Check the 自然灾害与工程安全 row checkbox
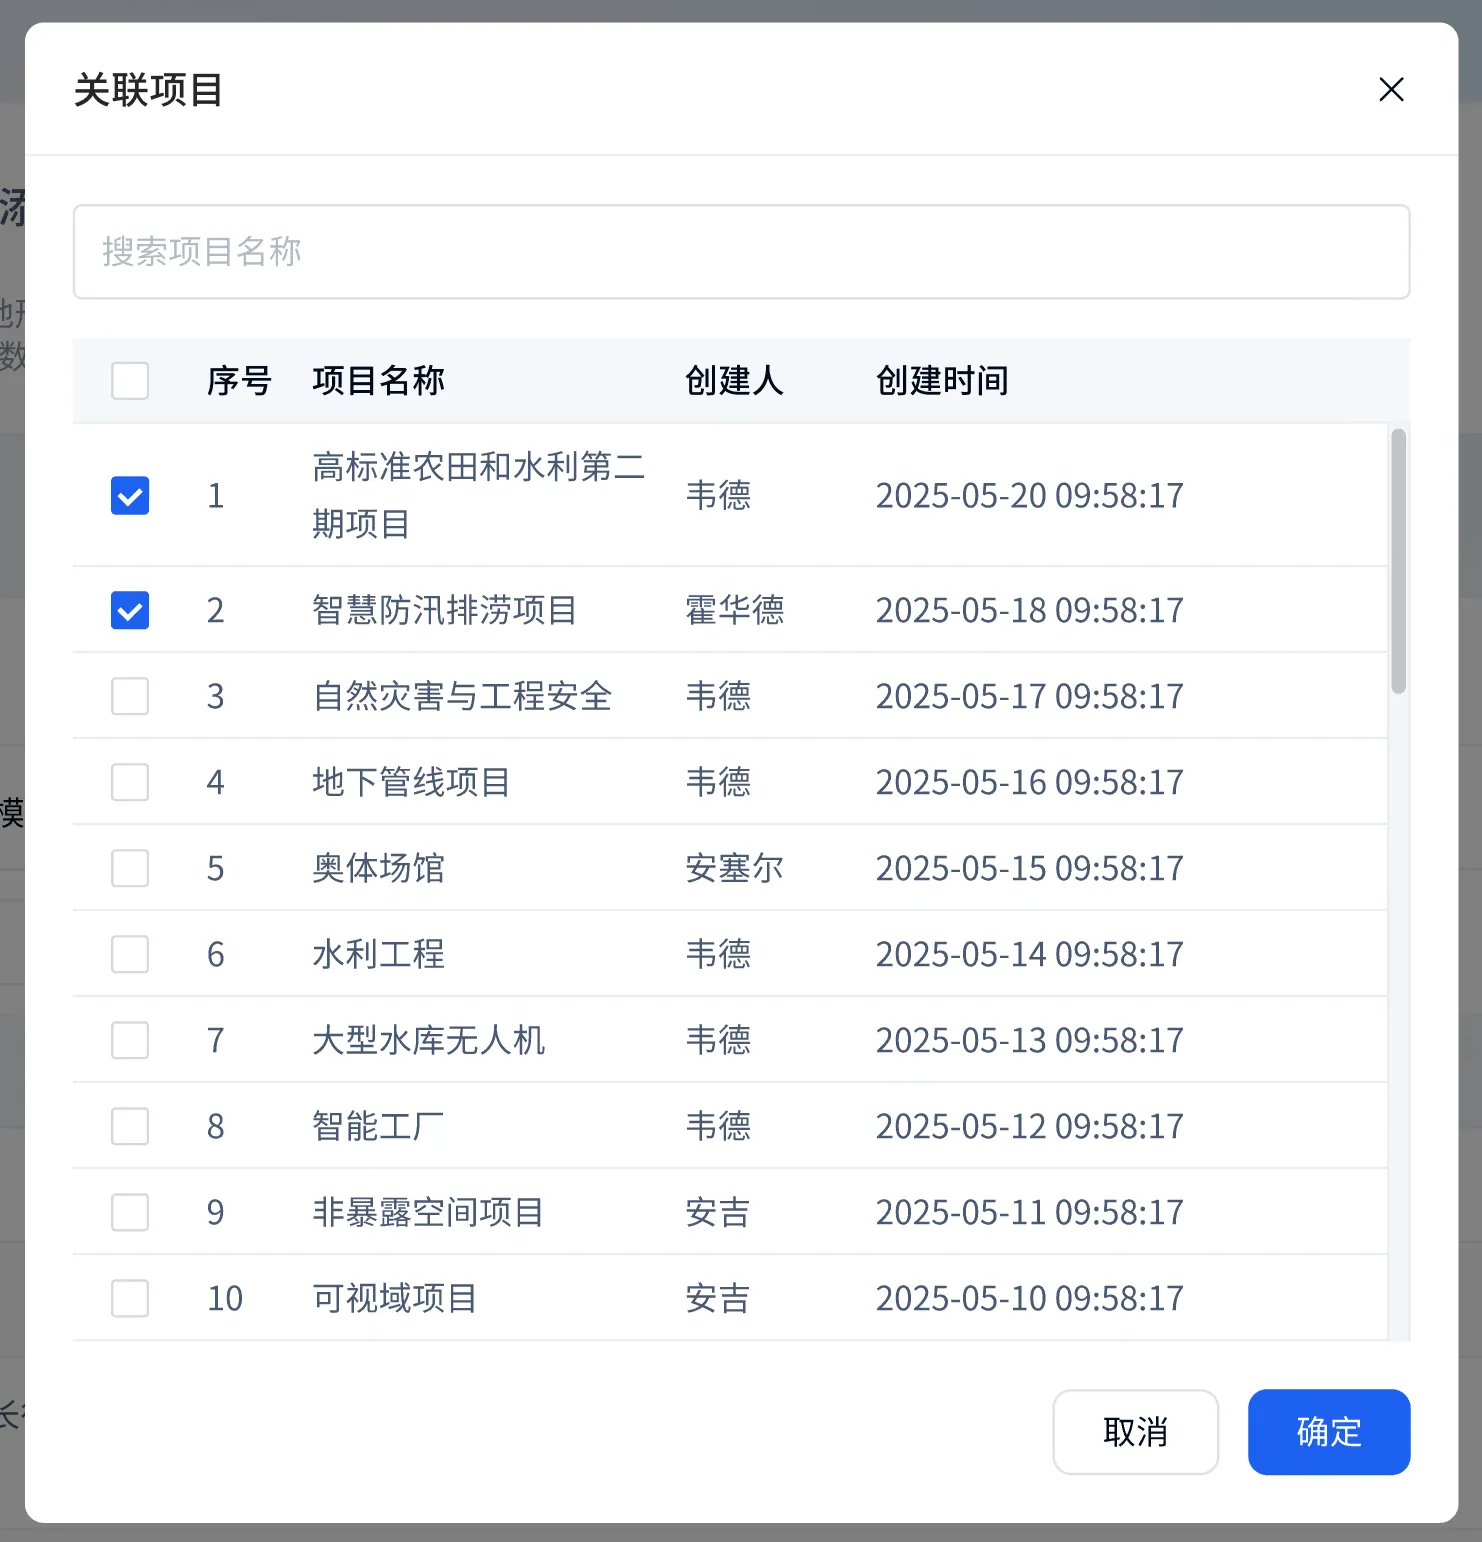 [x=130, y=696]
